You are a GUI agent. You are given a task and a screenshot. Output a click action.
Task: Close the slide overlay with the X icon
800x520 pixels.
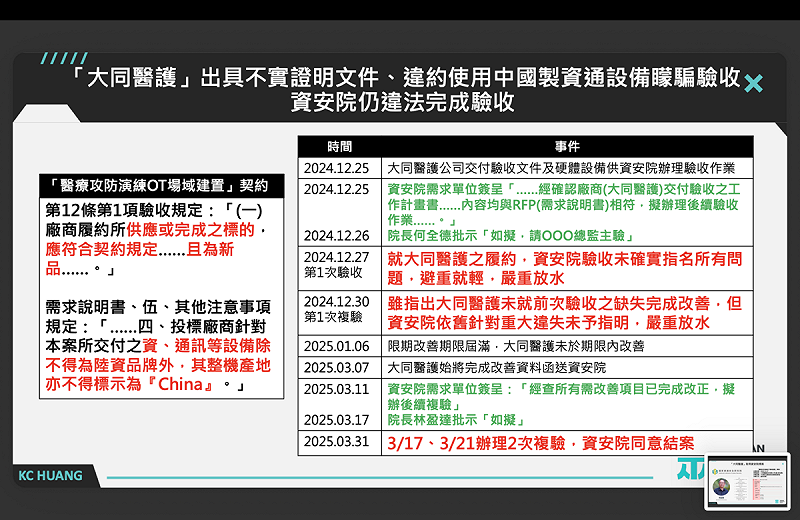pos(753,83)
